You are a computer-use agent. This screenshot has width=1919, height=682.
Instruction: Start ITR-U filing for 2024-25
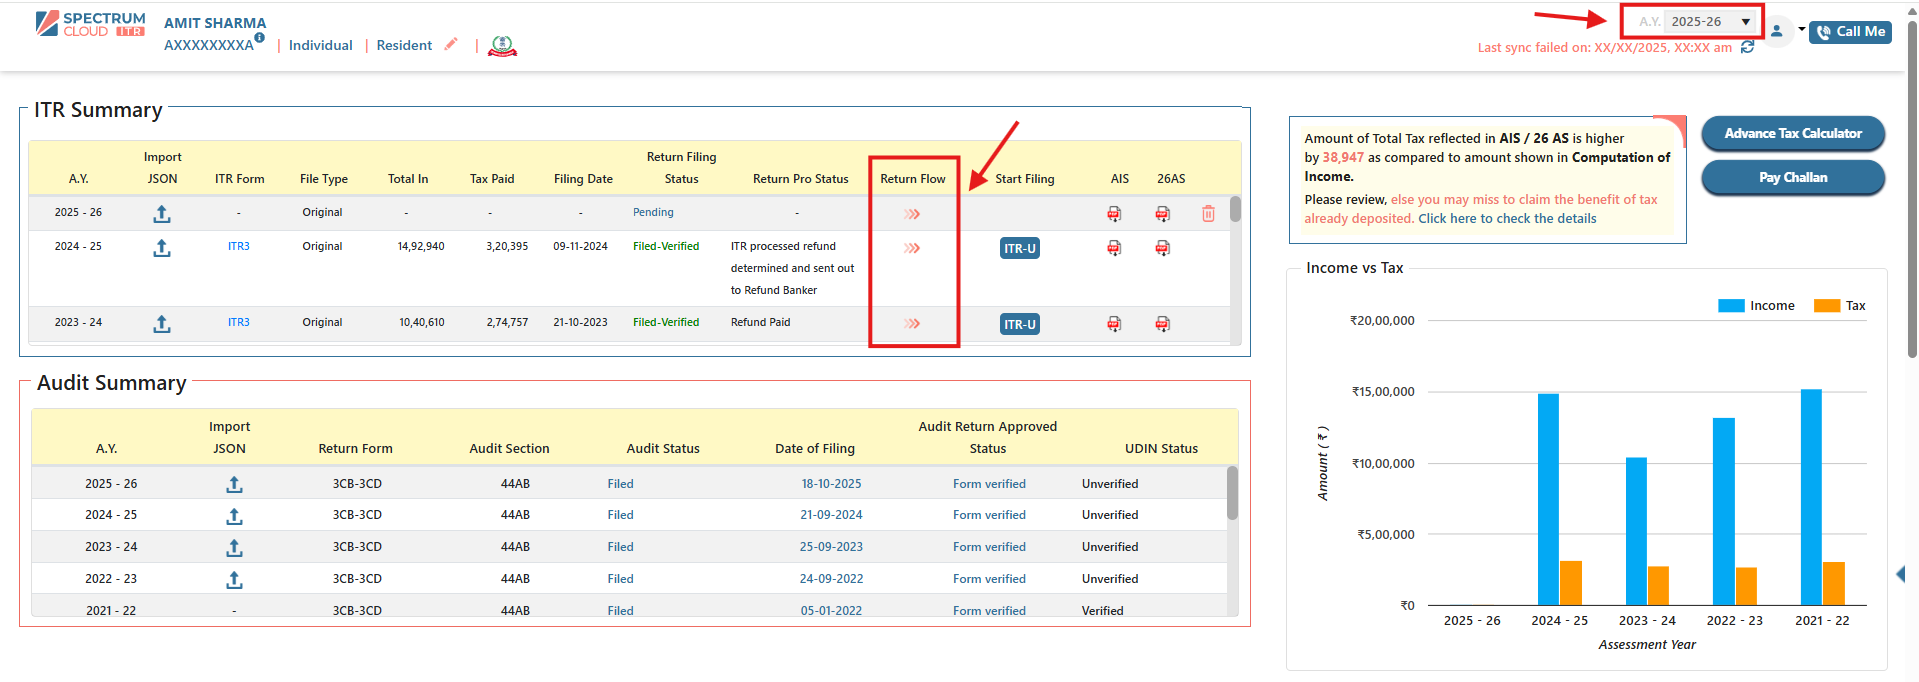(x=1019, y=249)
